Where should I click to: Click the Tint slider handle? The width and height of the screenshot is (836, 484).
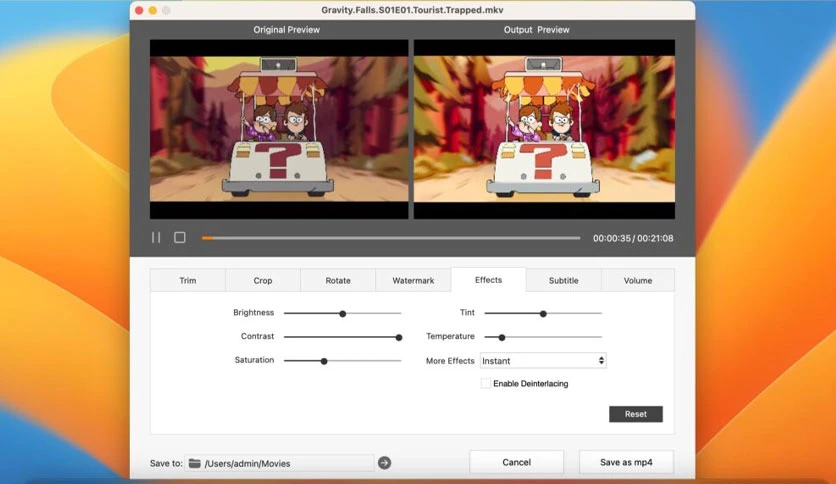click(x=543, y=313)
